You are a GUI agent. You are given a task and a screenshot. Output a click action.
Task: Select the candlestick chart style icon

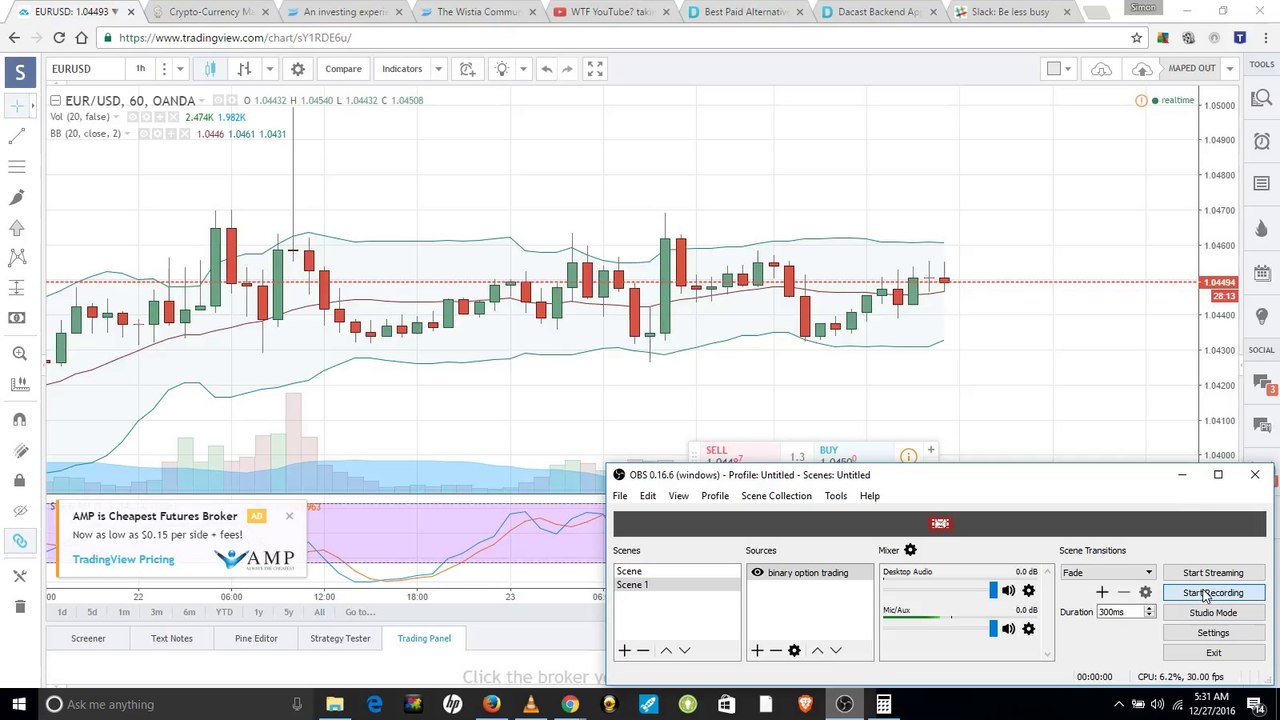pyautogui.click(x=210, y=69)
